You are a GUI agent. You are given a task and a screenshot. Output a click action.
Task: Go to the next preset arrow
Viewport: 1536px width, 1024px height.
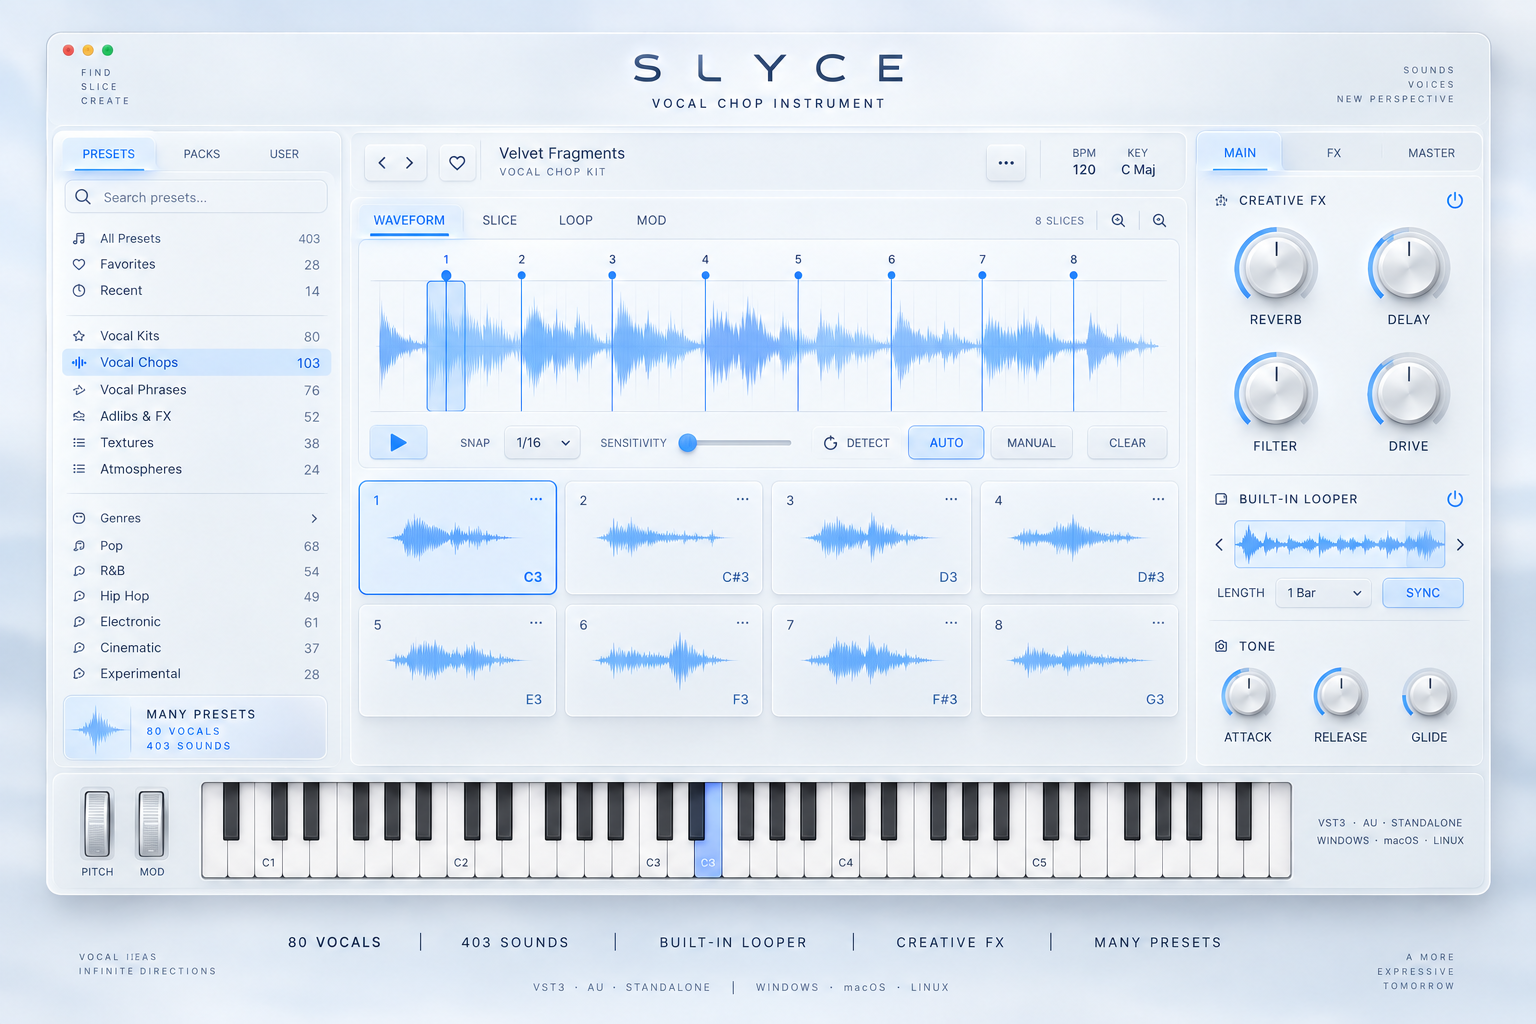410,163
